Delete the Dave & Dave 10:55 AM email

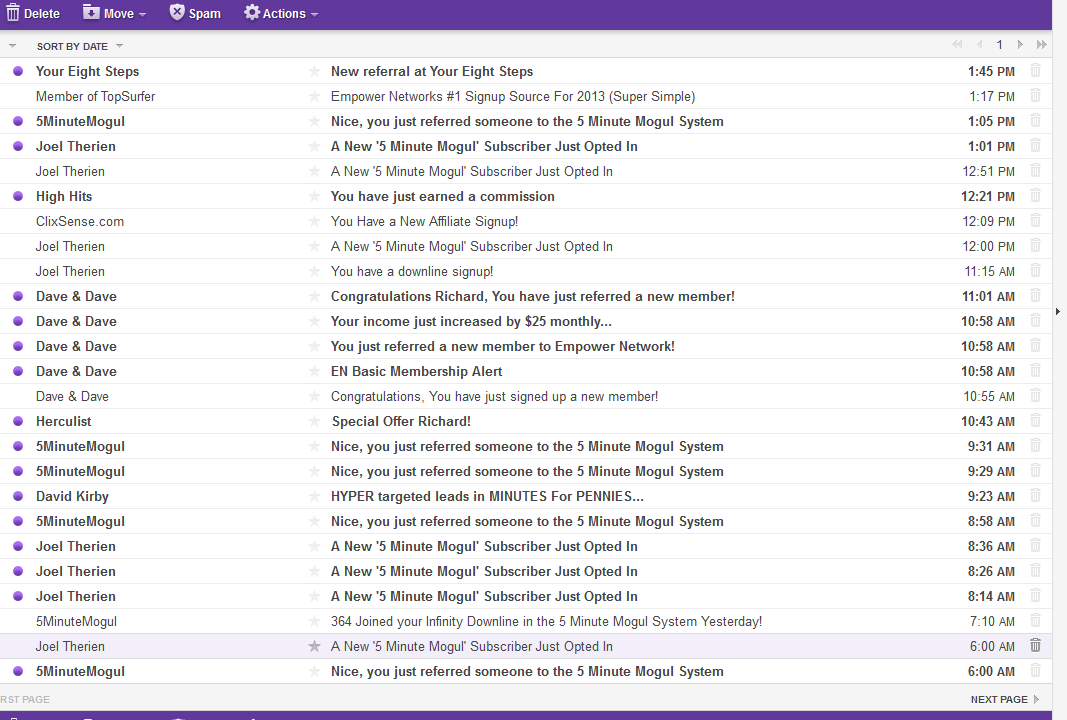[x=1035, y=395]
